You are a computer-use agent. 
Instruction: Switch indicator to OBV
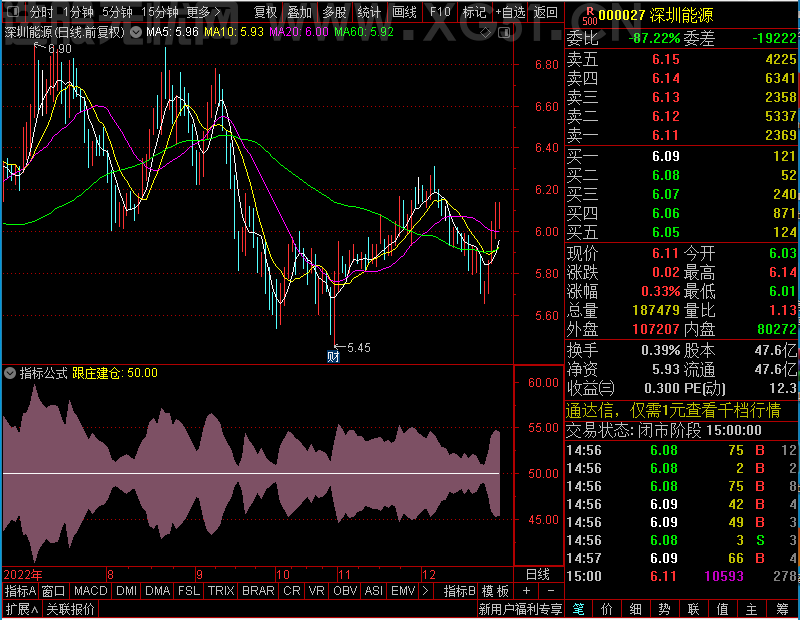click(345, 591)
